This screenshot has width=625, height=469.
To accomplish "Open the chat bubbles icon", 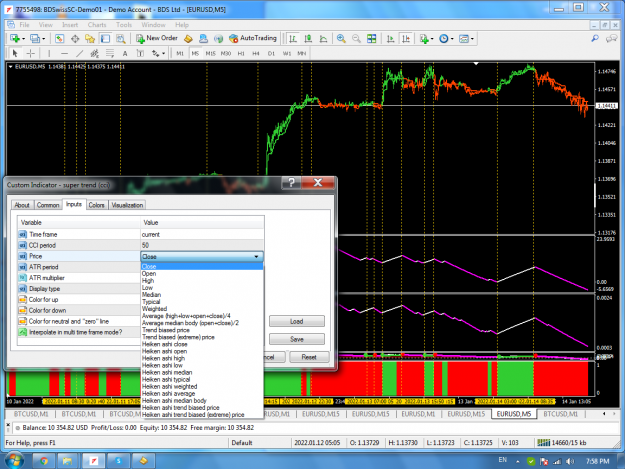I will (x=611, y=39).
